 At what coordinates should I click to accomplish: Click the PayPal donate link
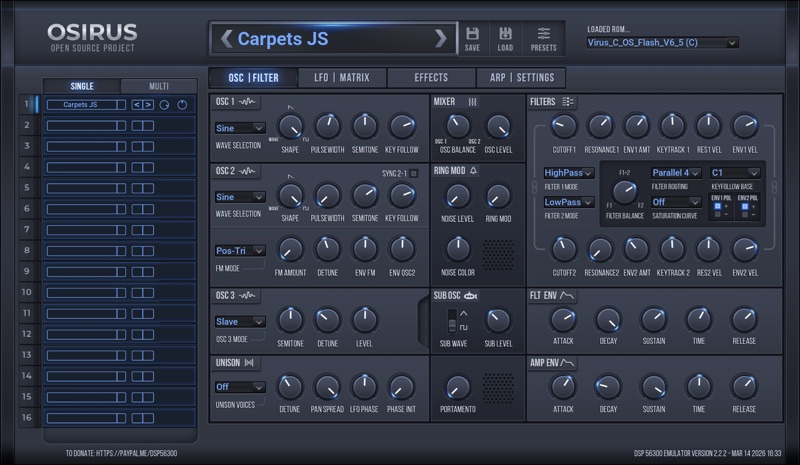coord(121,453)
